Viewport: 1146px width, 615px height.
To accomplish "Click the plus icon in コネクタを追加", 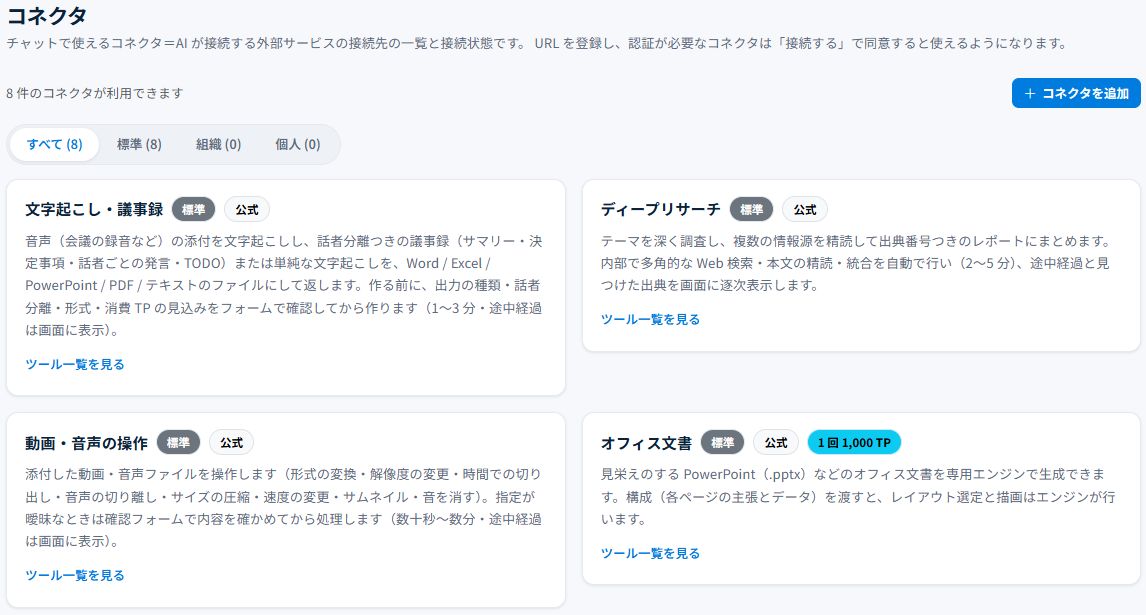I will point(1030,94).
